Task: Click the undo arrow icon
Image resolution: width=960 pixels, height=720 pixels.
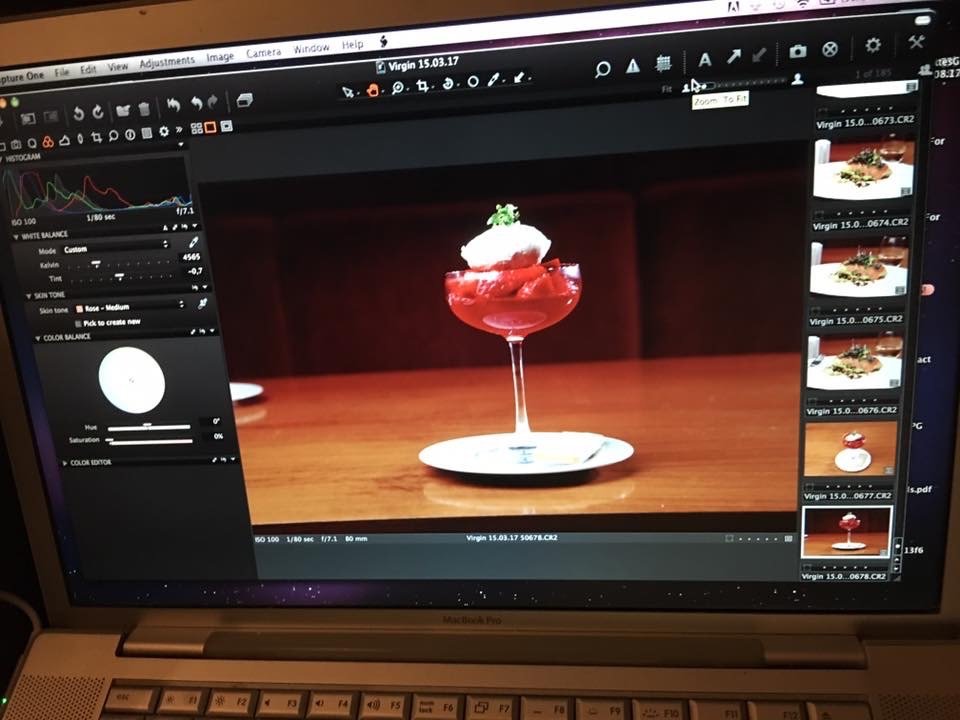Action: tap(196, 103)
